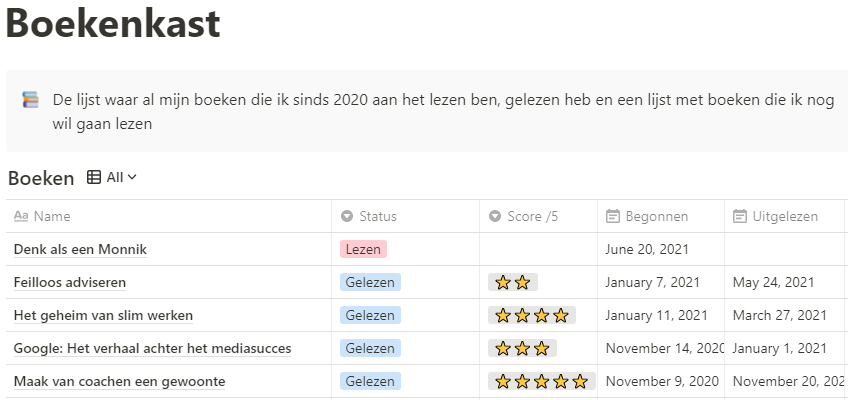Click the pink Lezen status tag
This screenshot has width=848, height=400.
tap(363, 249)
